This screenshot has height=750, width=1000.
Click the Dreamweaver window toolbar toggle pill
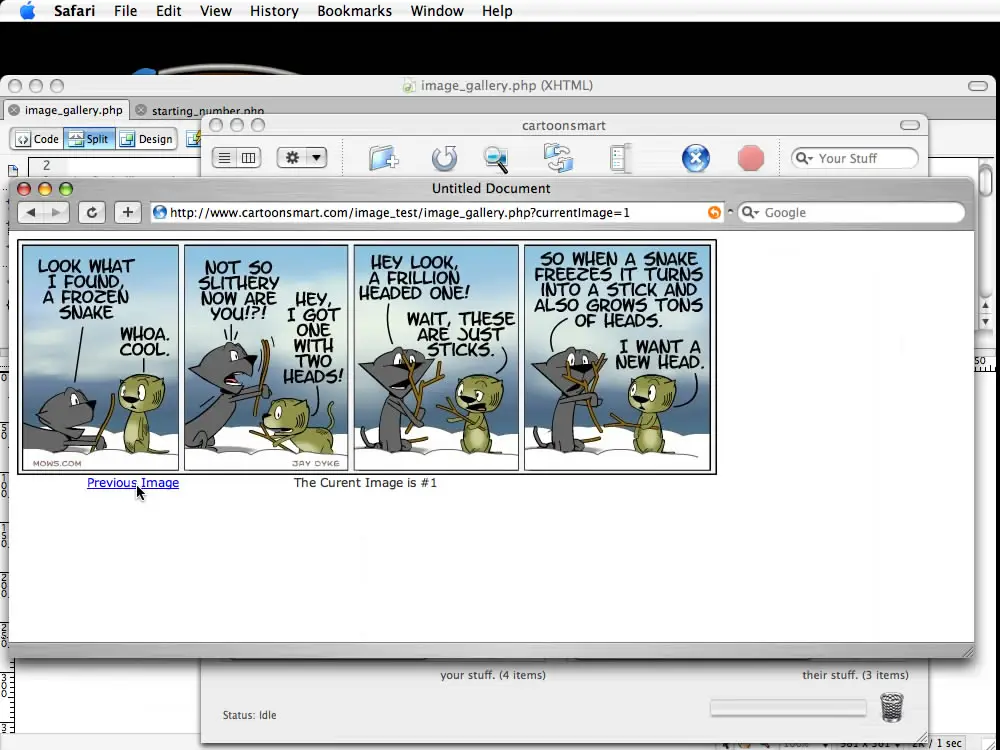click(978, 86)
